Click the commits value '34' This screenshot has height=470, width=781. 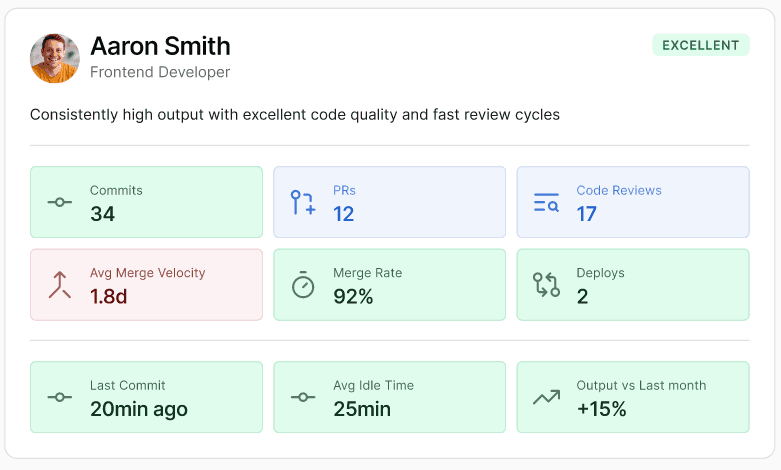click(x=103, y=214)
